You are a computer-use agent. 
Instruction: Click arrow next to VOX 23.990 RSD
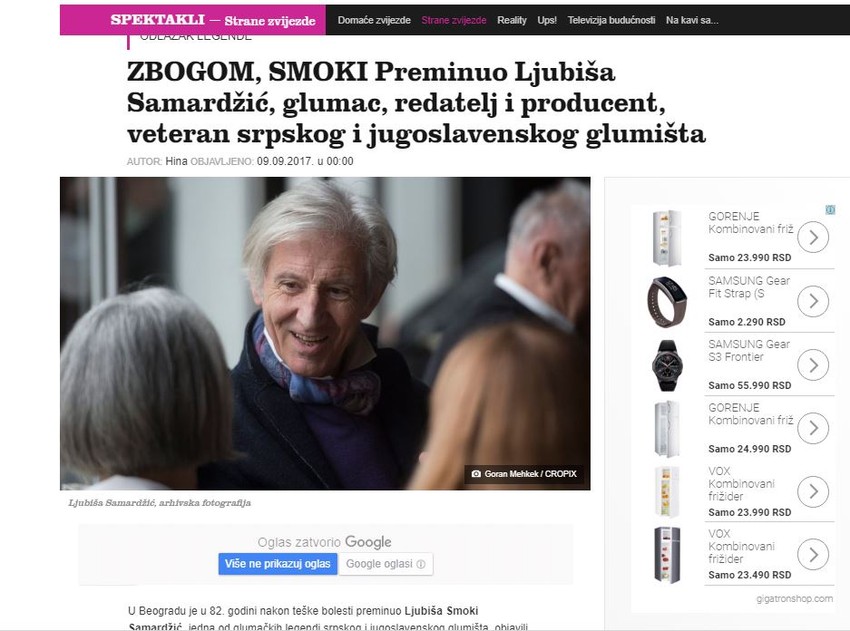coord(813,492)
